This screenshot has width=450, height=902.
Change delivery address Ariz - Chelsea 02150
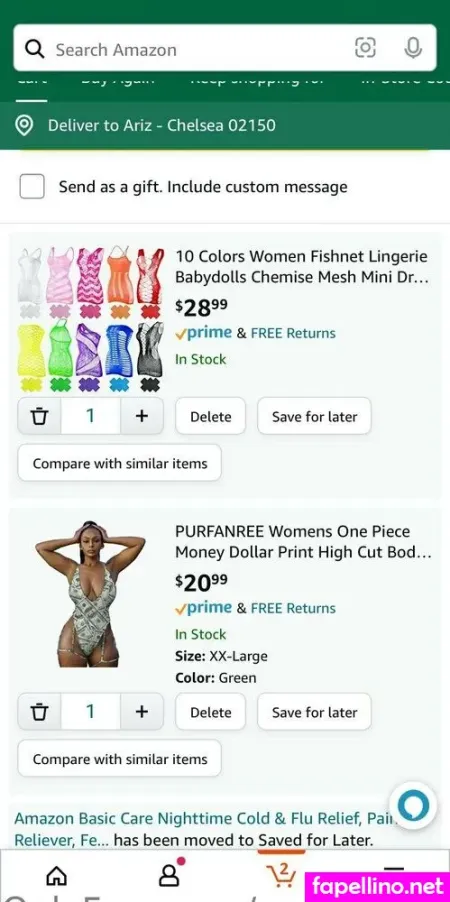[x=162, y=125]
